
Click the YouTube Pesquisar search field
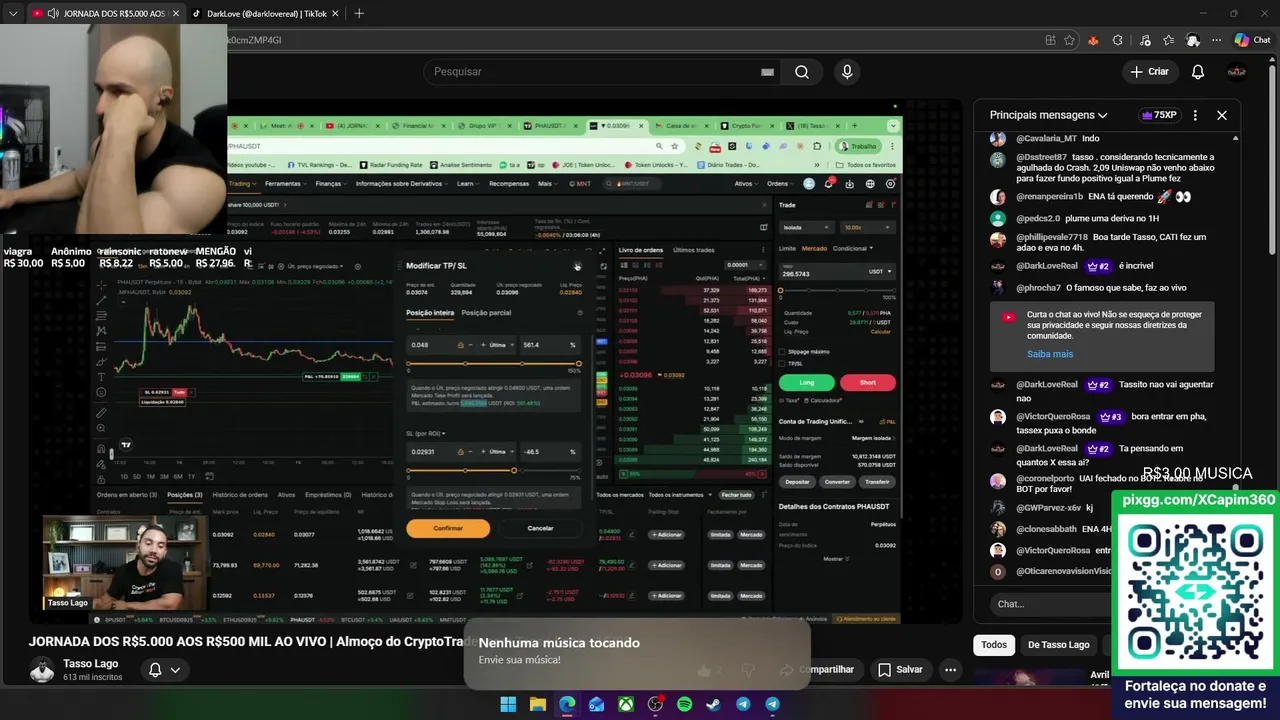coord(600,72)
